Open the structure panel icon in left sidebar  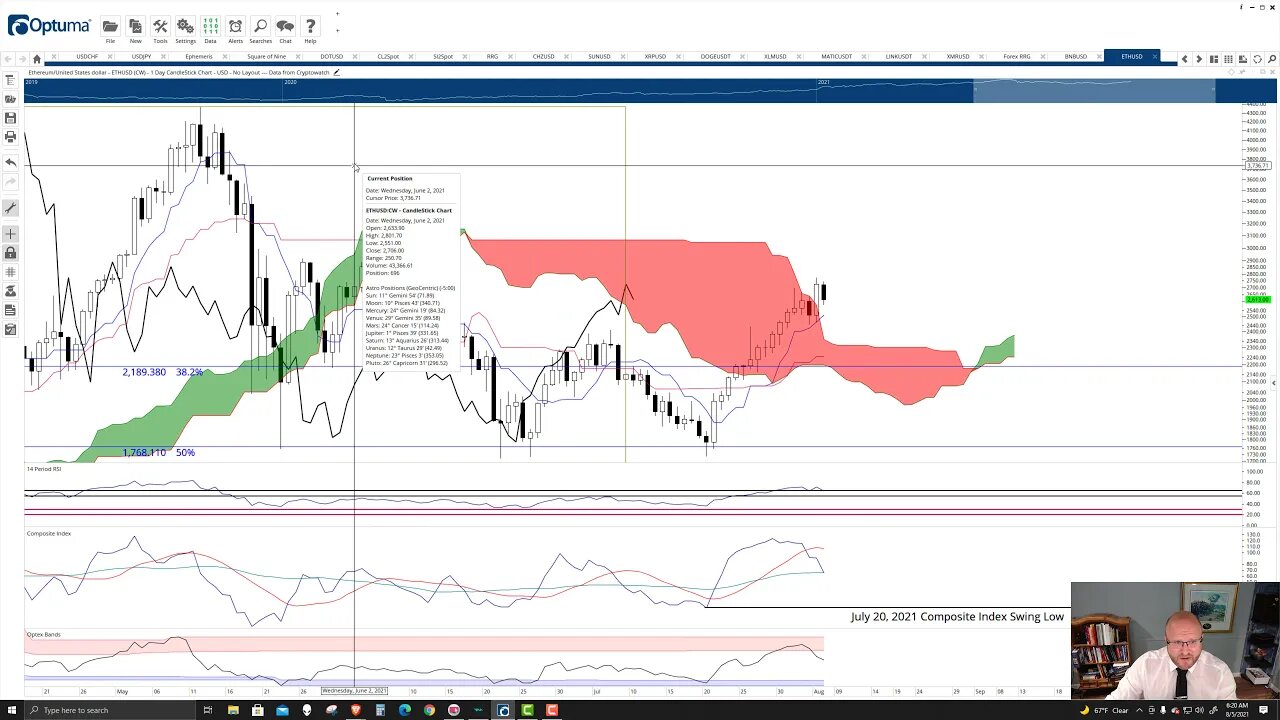10,81
